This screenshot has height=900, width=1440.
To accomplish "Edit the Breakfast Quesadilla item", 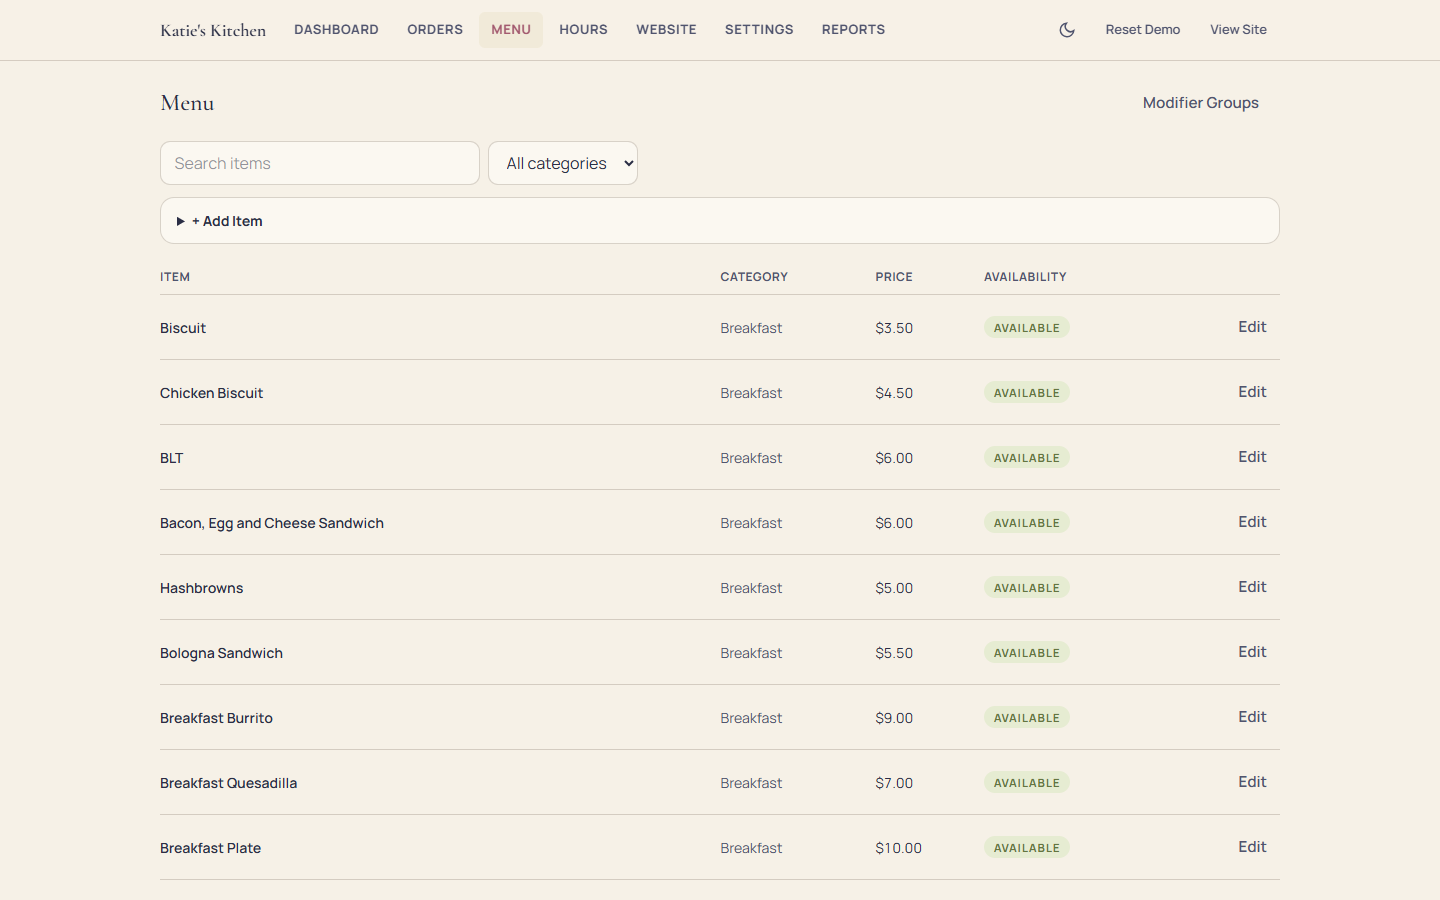I will [1252, 782].
